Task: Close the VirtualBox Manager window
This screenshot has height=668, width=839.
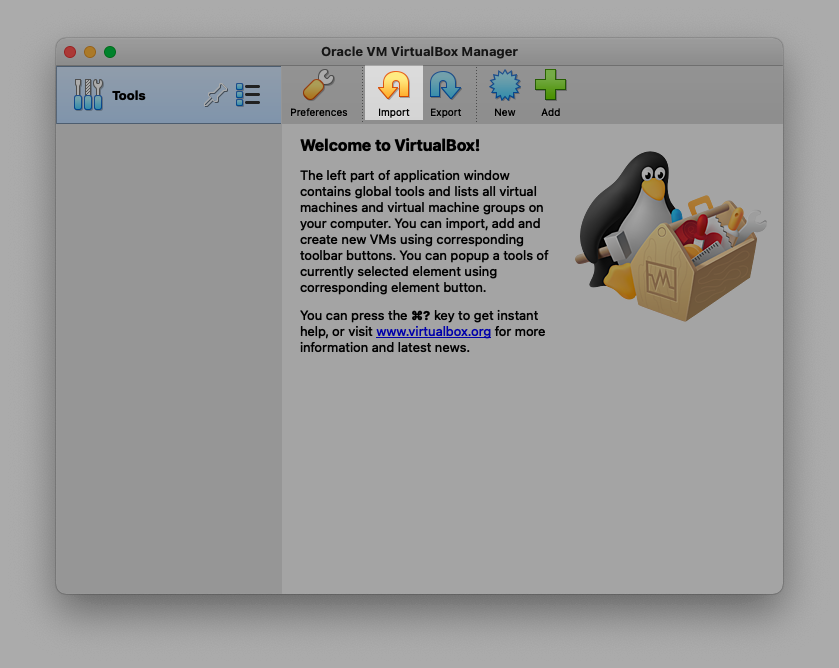Action: pos(70,52)
